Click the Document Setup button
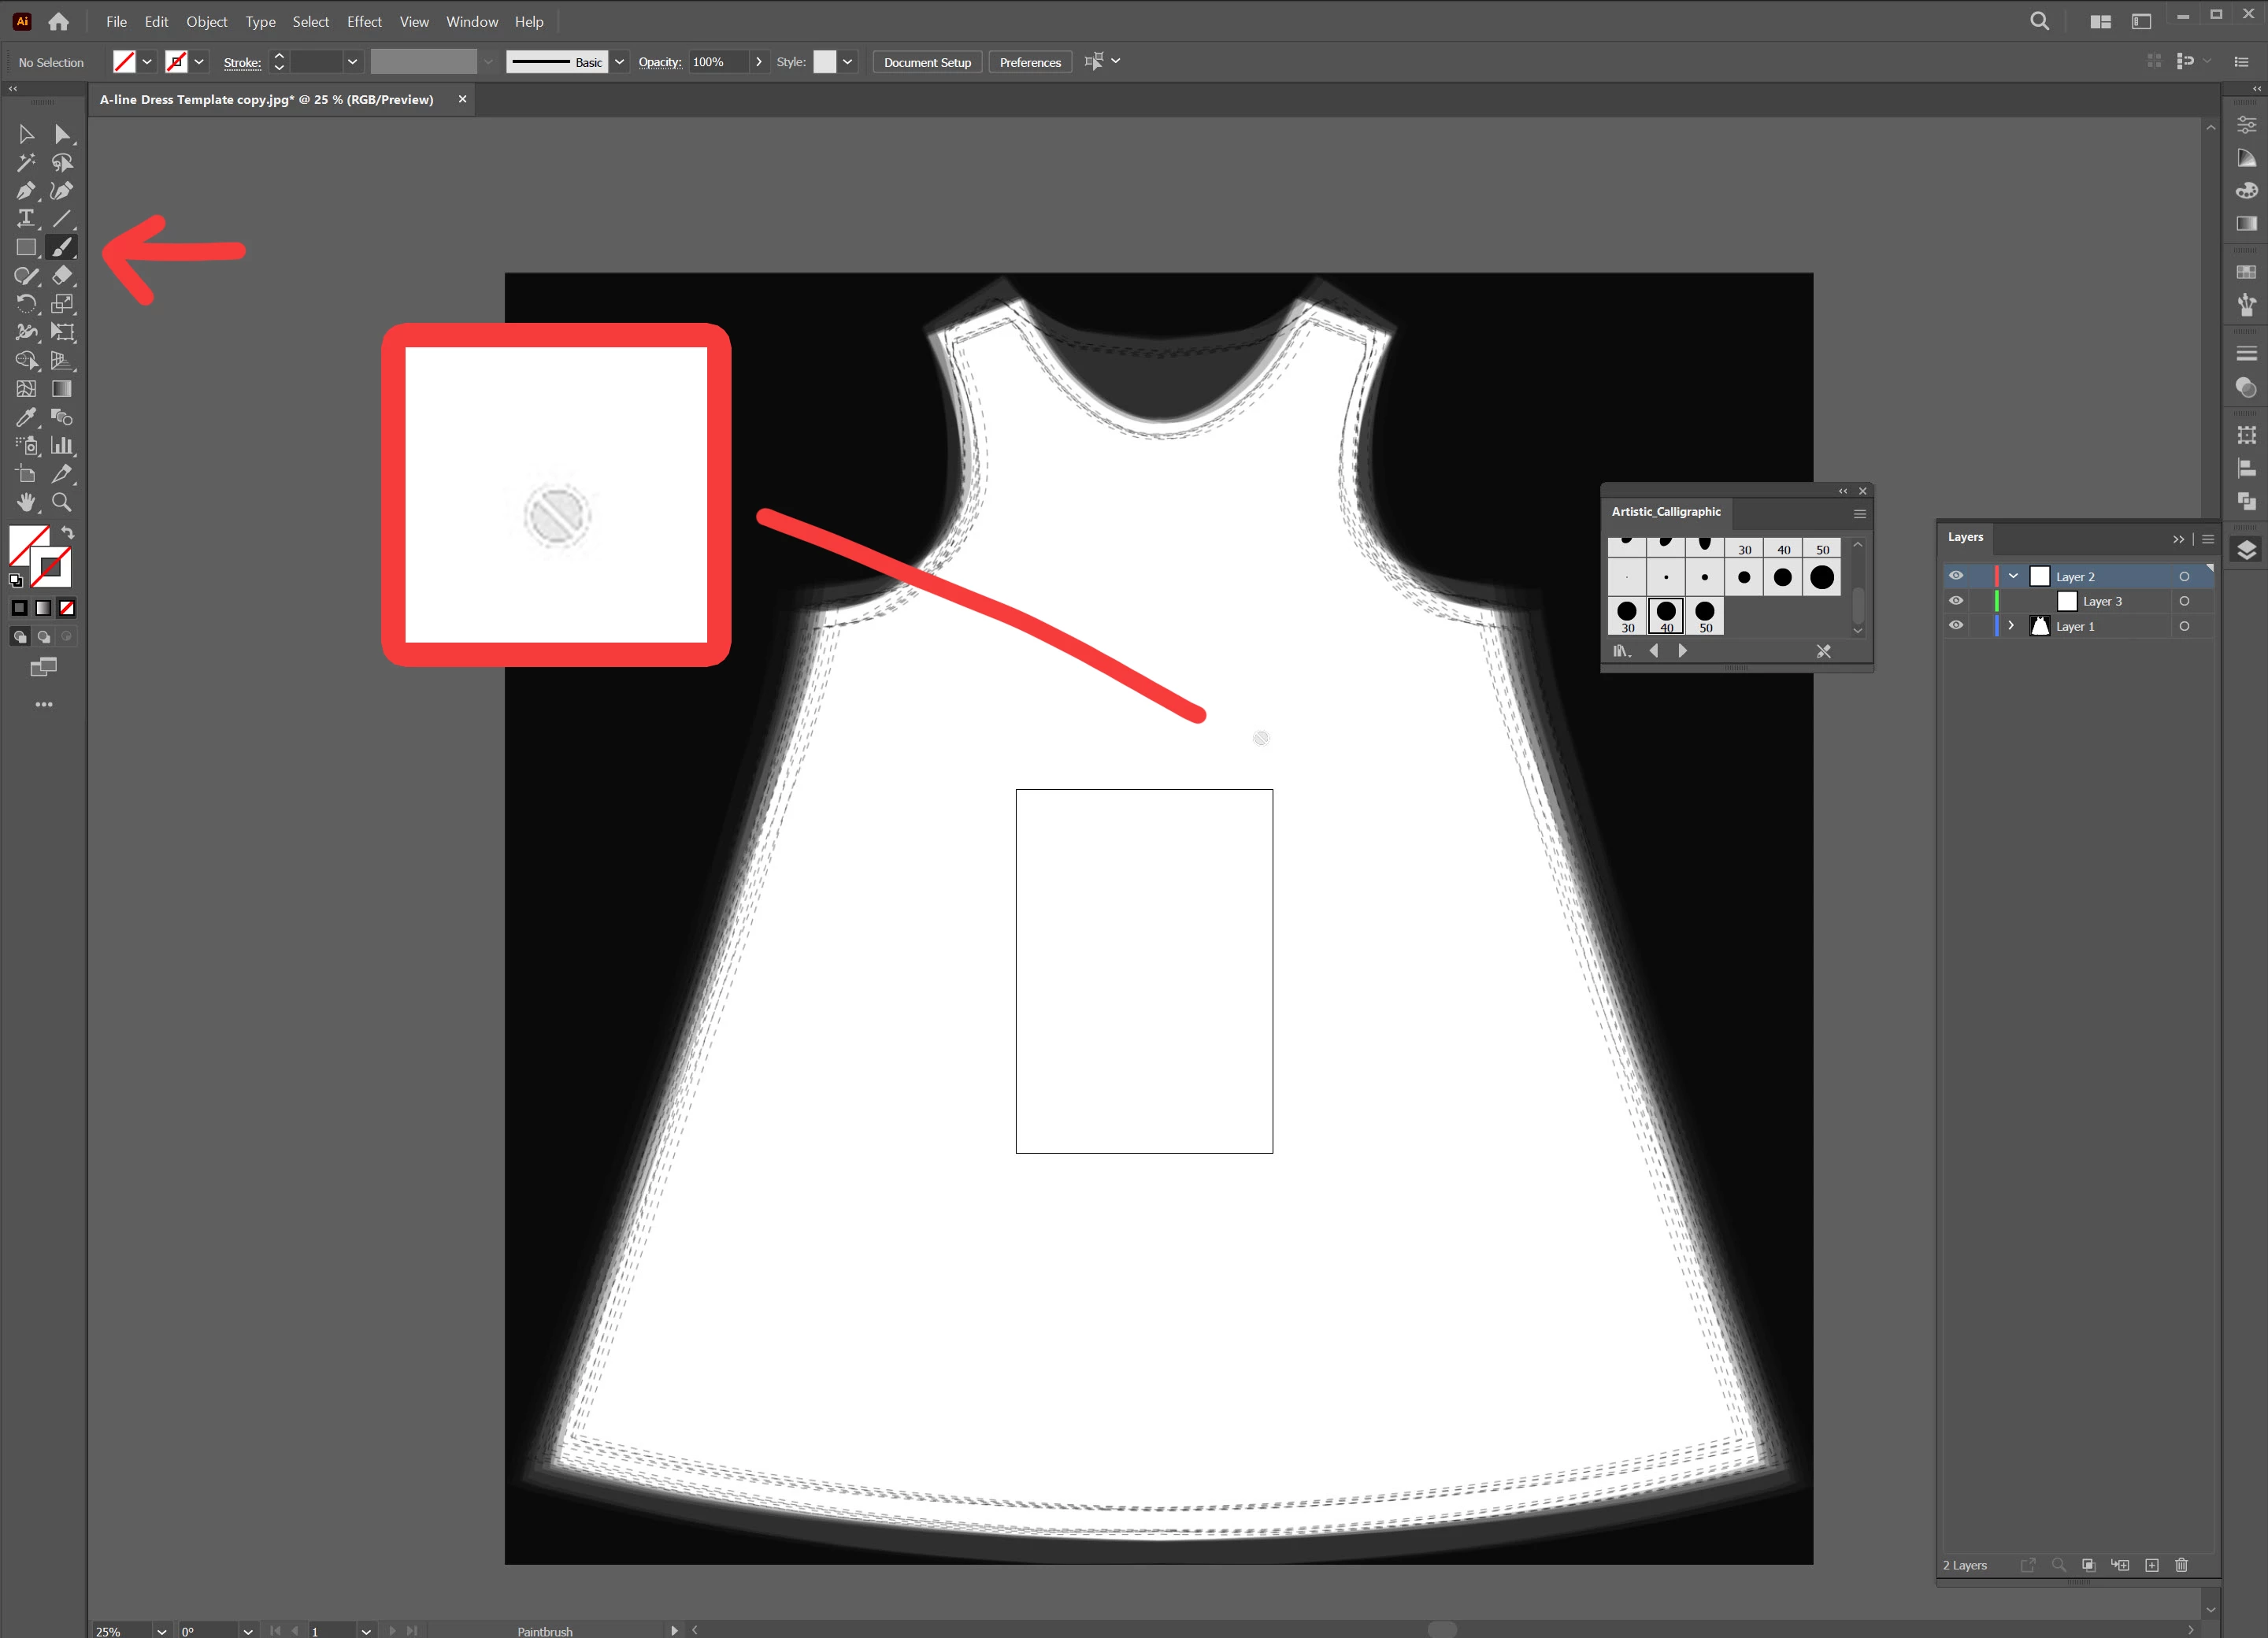2268x1638 pixels. point(927,62)
